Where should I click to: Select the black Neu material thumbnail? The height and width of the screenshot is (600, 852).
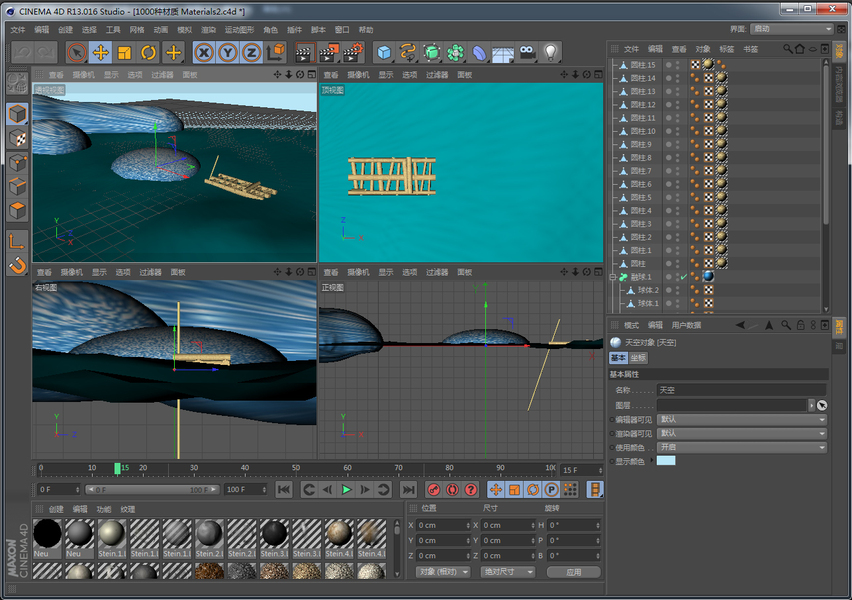(x=48, y=533)
